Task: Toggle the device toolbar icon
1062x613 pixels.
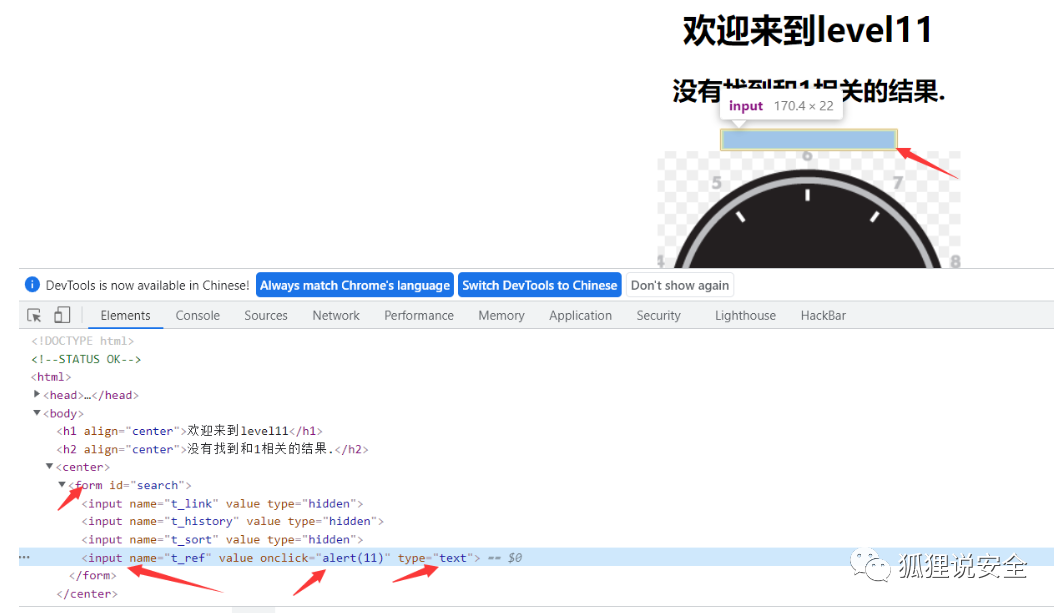Action: (x=62, y=314)
